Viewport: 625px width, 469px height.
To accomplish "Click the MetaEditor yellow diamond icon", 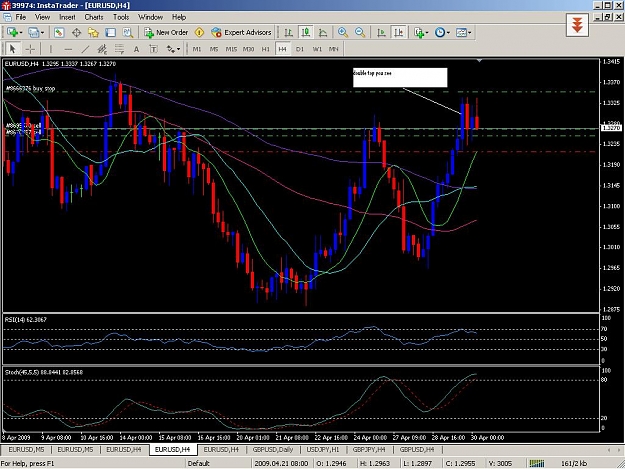I will coord(199,32).
